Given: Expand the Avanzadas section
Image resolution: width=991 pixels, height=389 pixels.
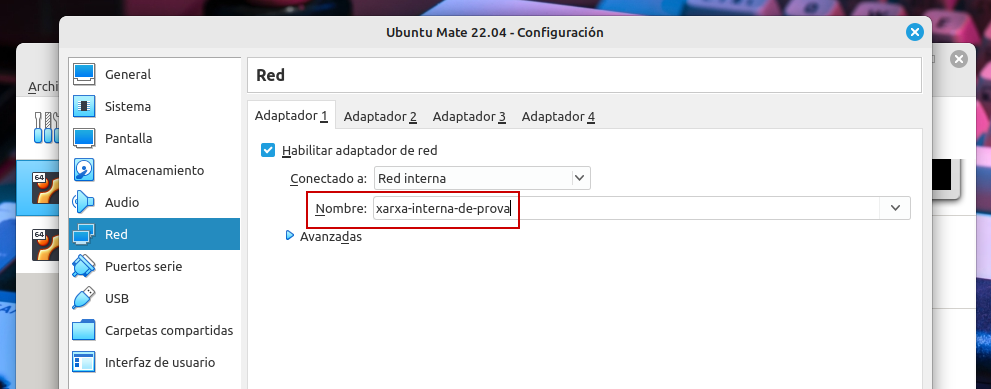Looking at the screenshot, I should coord(290,236).
